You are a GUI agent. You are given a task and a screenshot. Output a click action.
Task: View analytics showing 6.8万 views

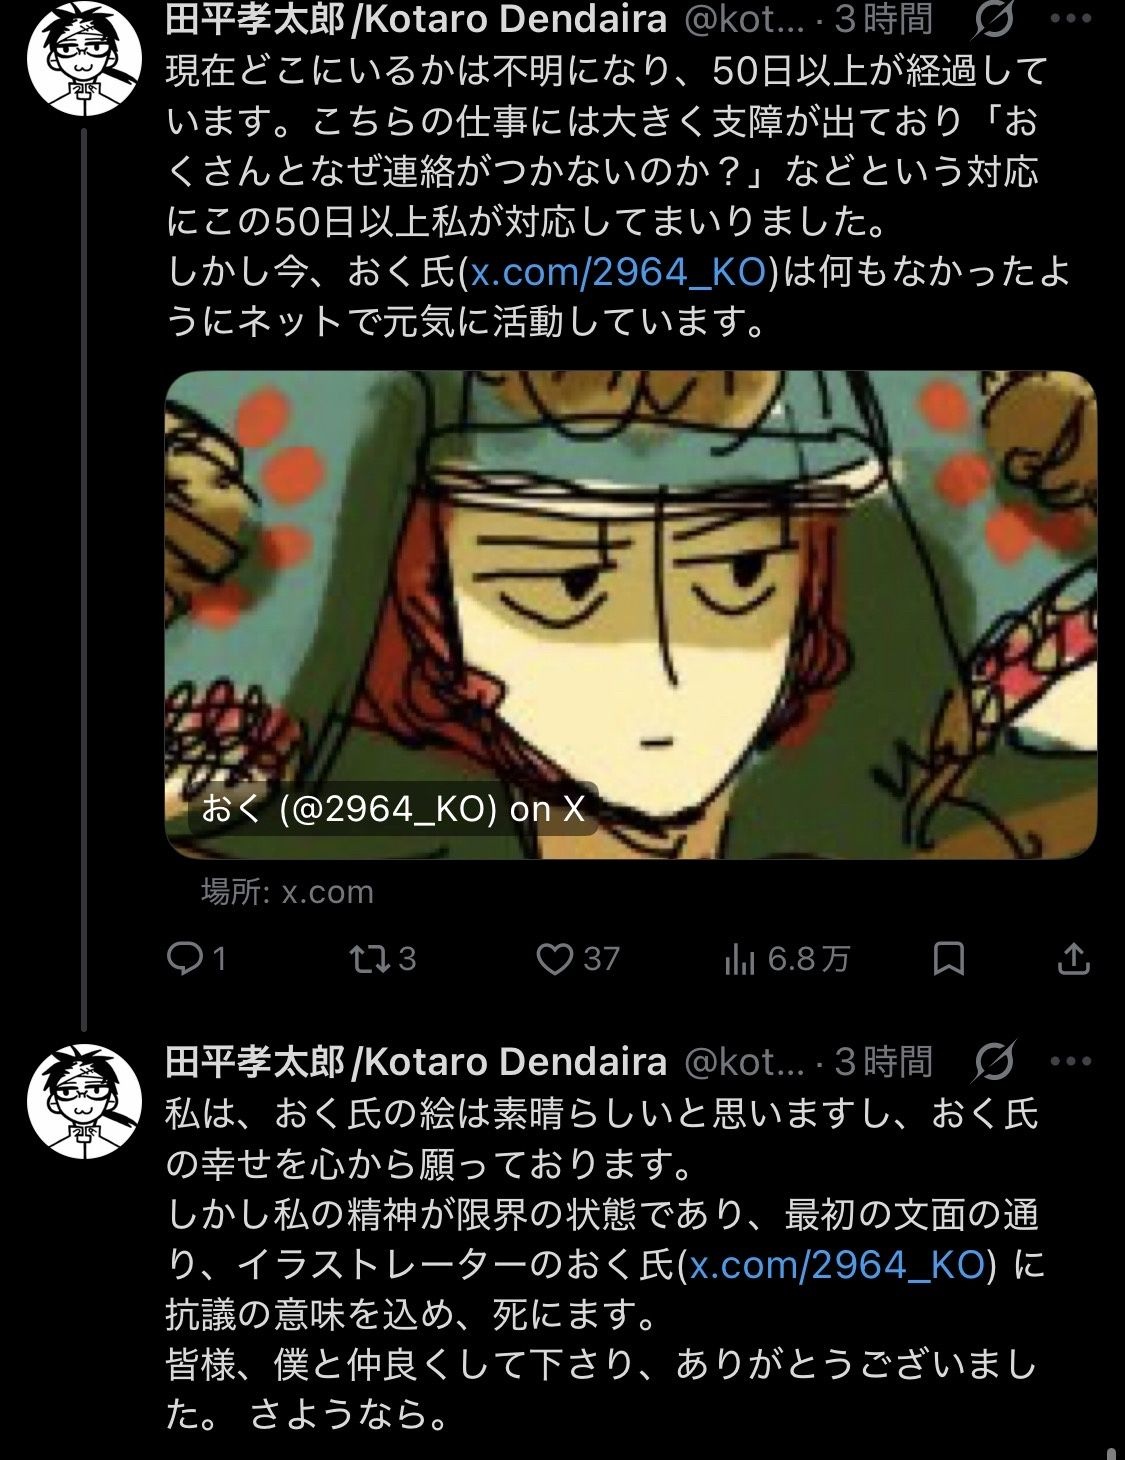pos(786,960)
